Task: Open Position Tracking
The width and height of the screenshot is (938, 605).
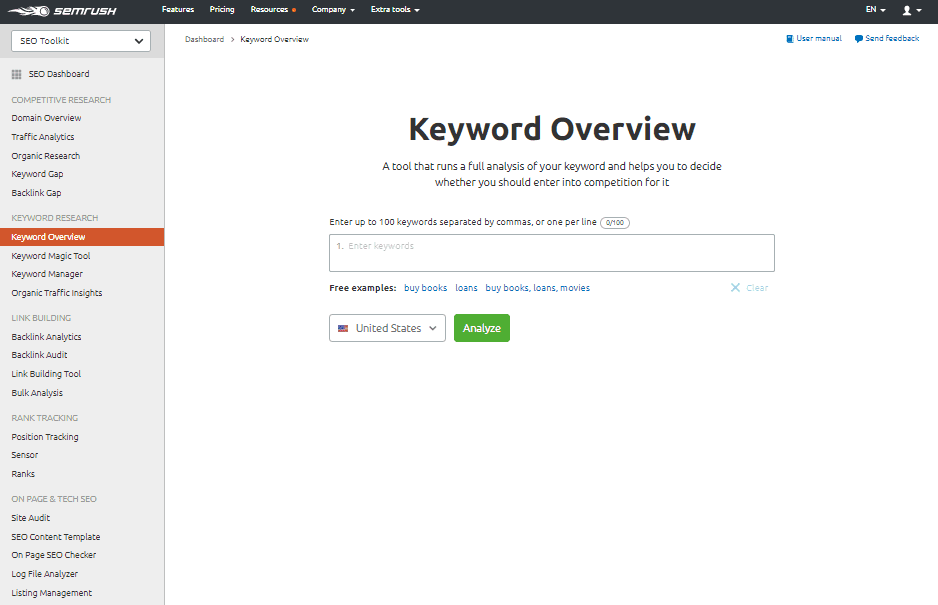Action: pos(45,437)
